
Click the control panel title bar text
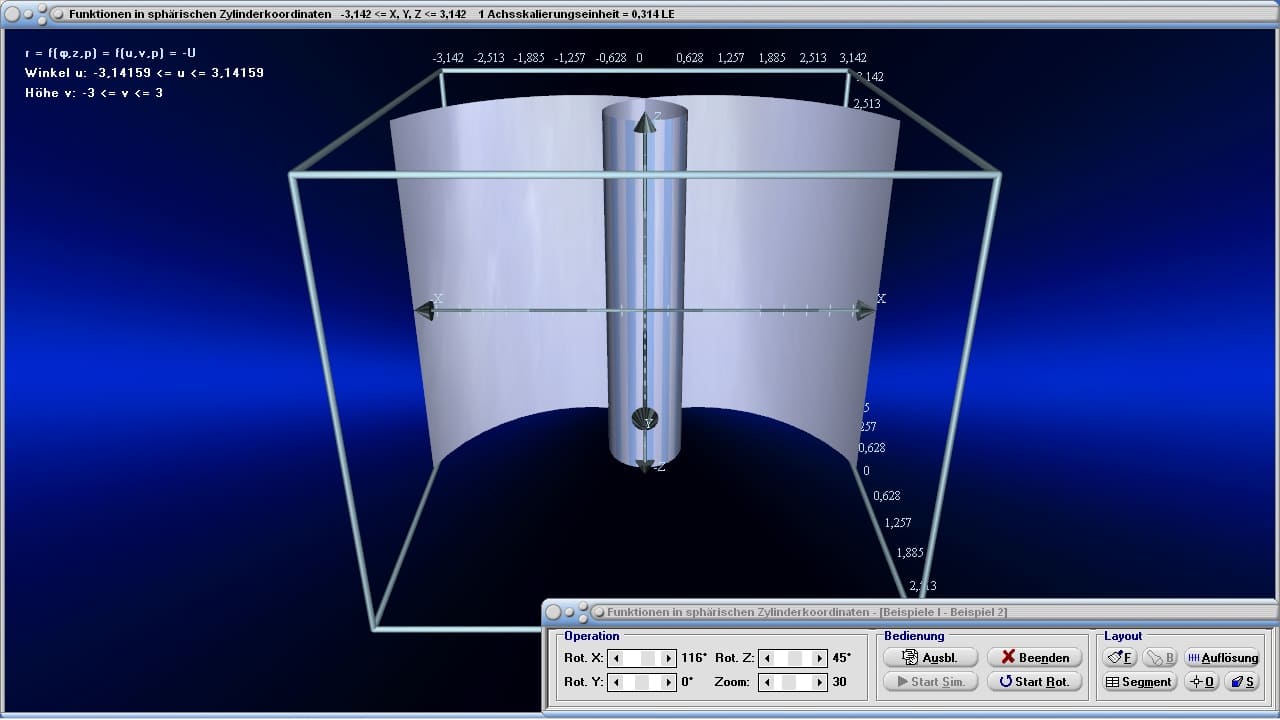tap(807, 612)
